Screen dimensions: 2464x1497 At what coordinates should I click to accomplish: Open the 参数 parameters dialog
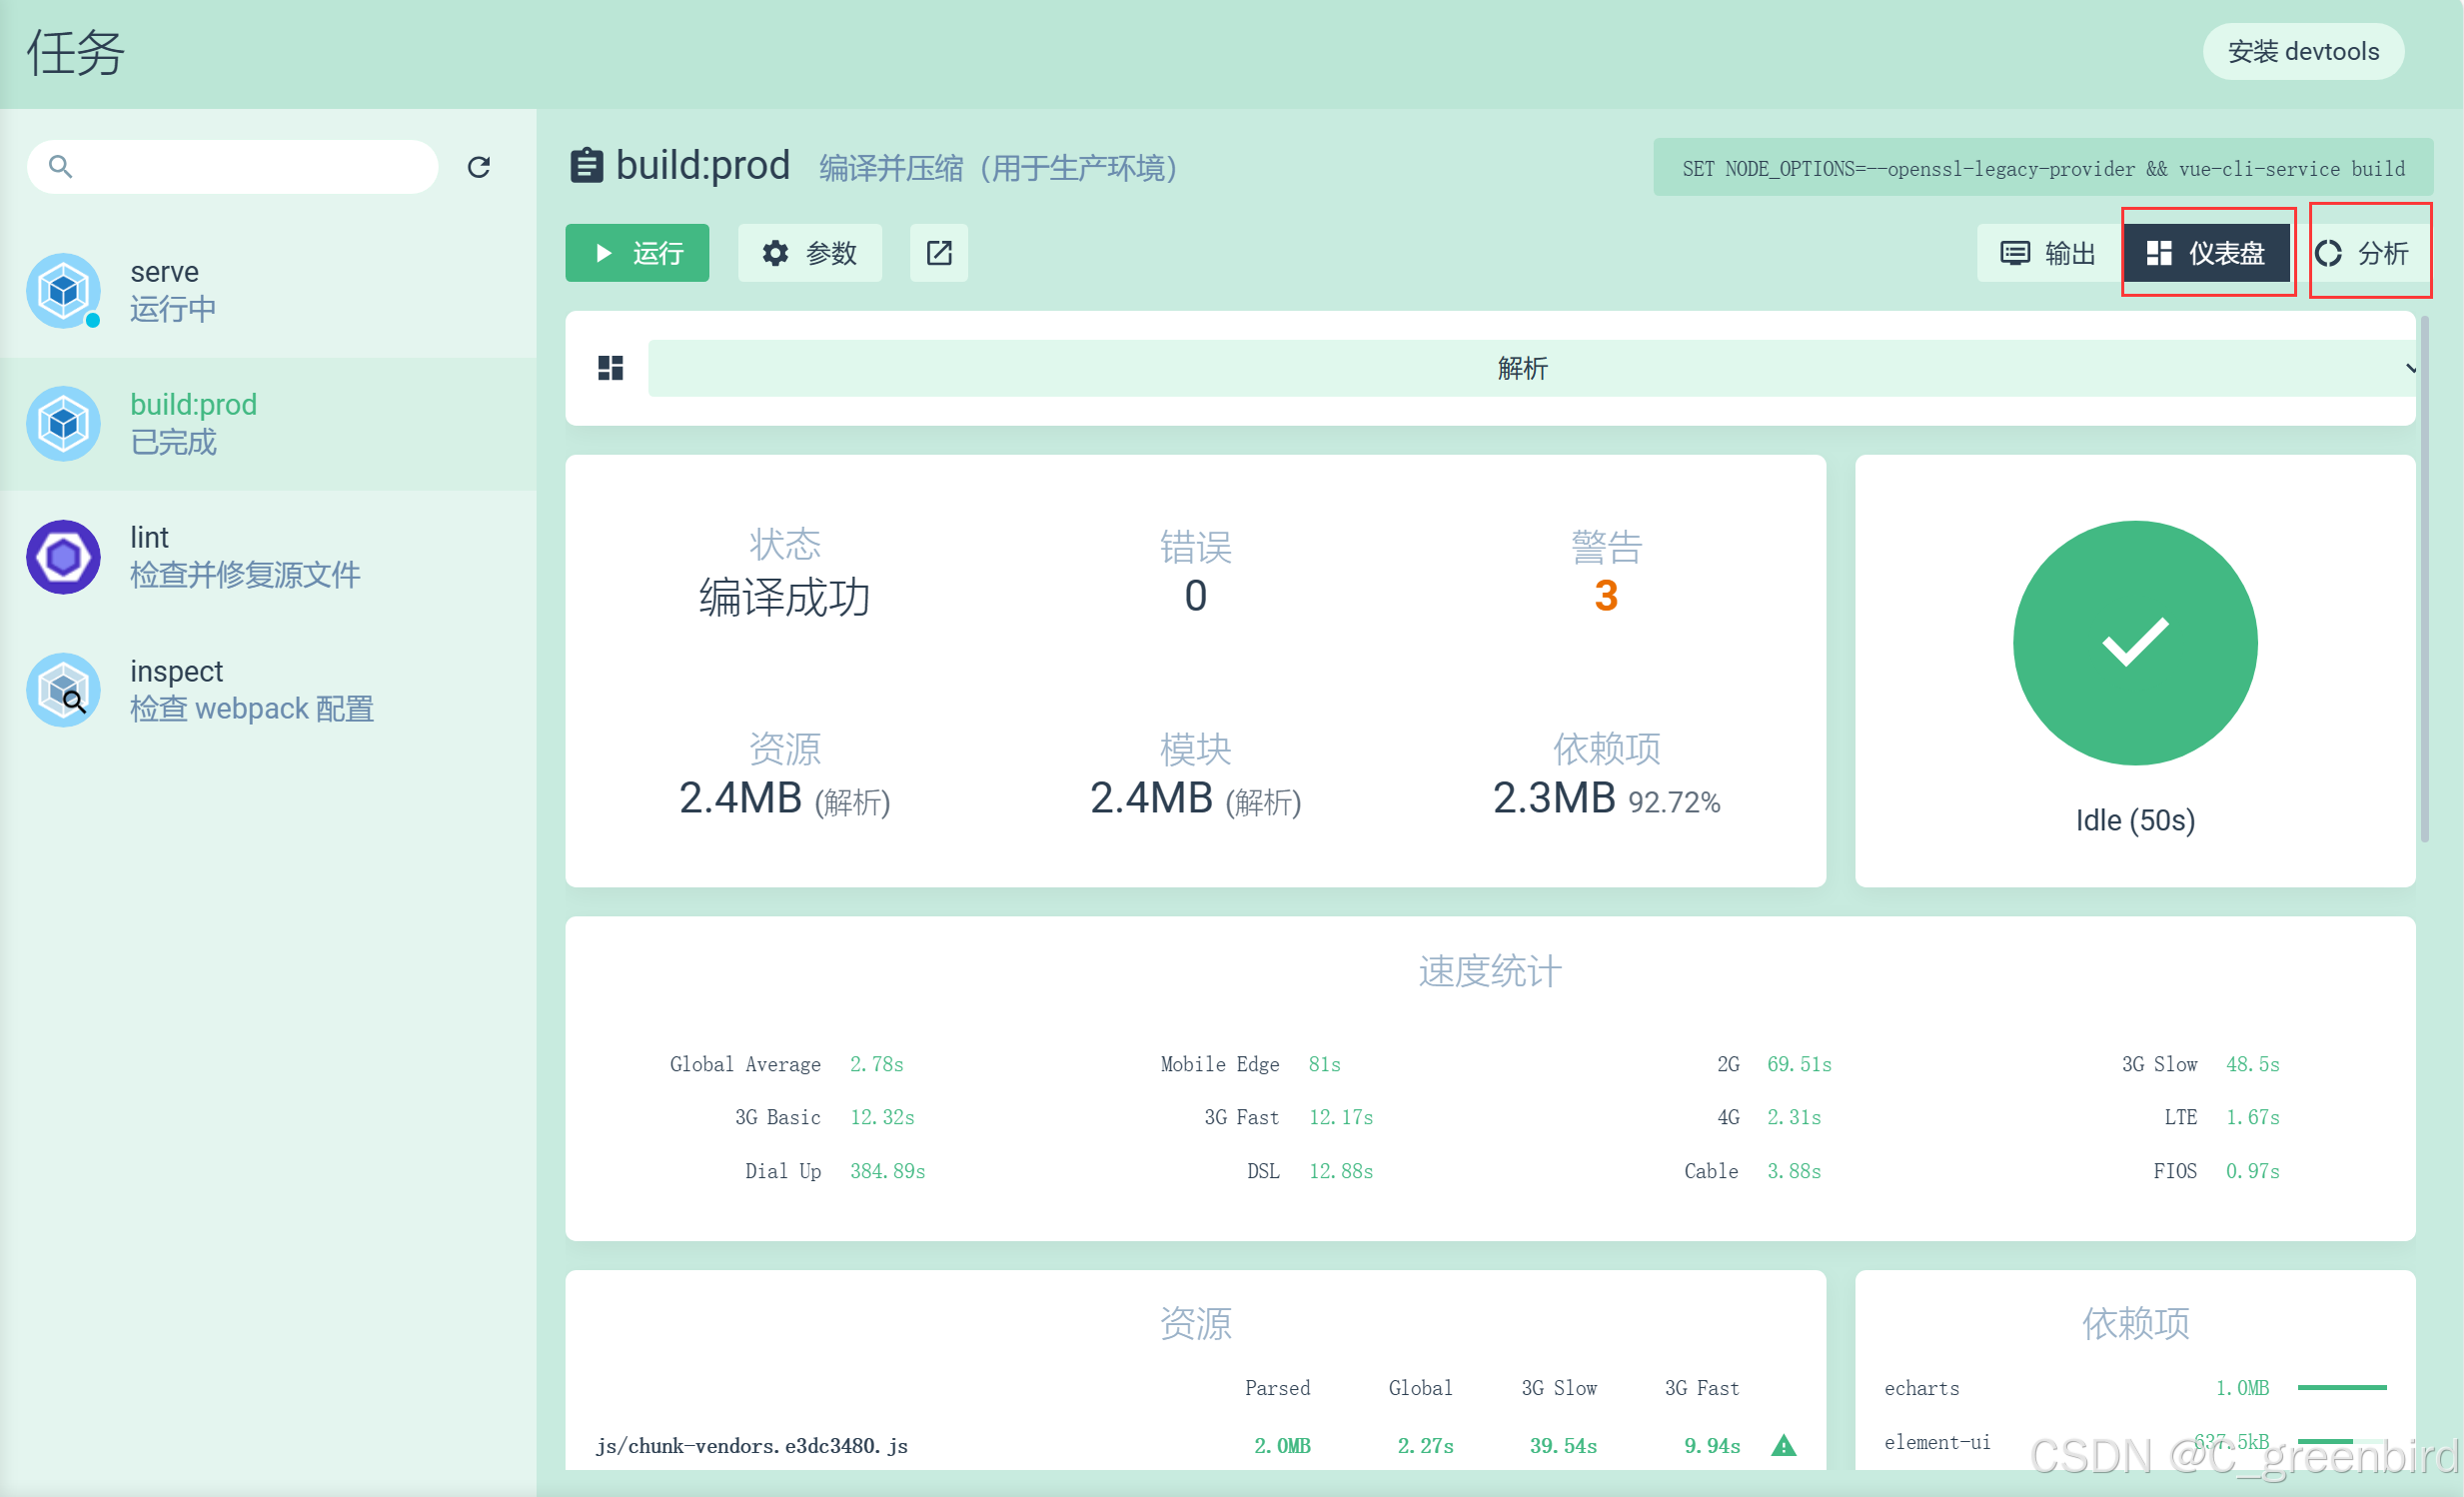(x=810, y=253)
